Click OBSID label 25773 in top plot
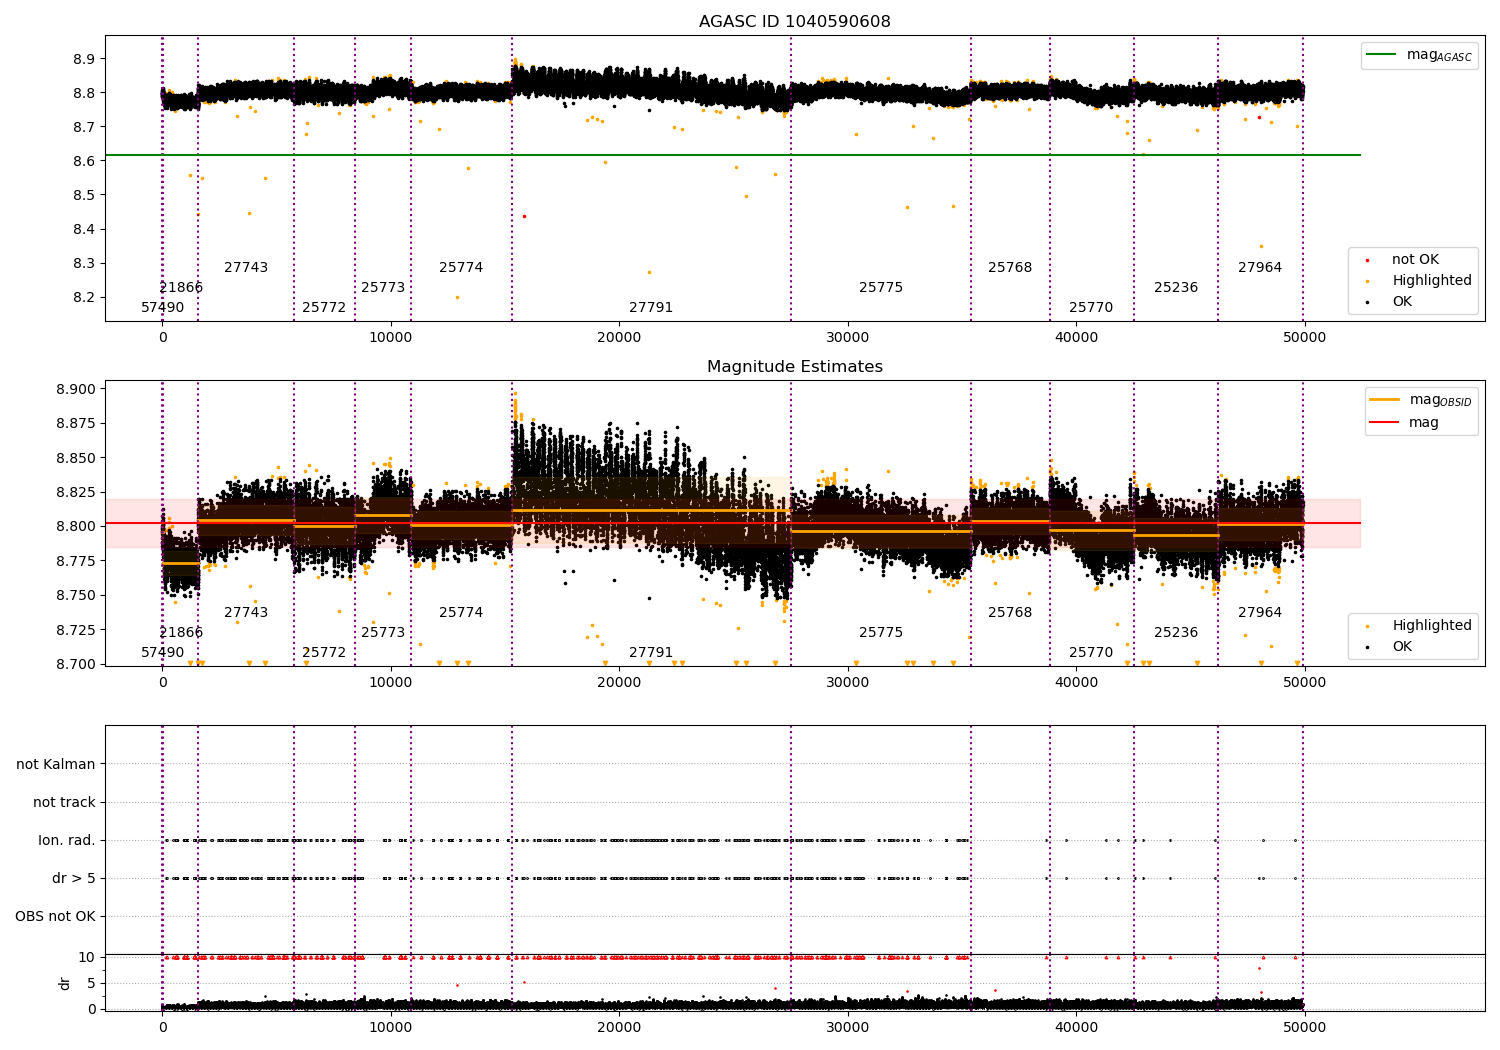The height and width of the screenshot is (1050, 1500). [383, 288]
